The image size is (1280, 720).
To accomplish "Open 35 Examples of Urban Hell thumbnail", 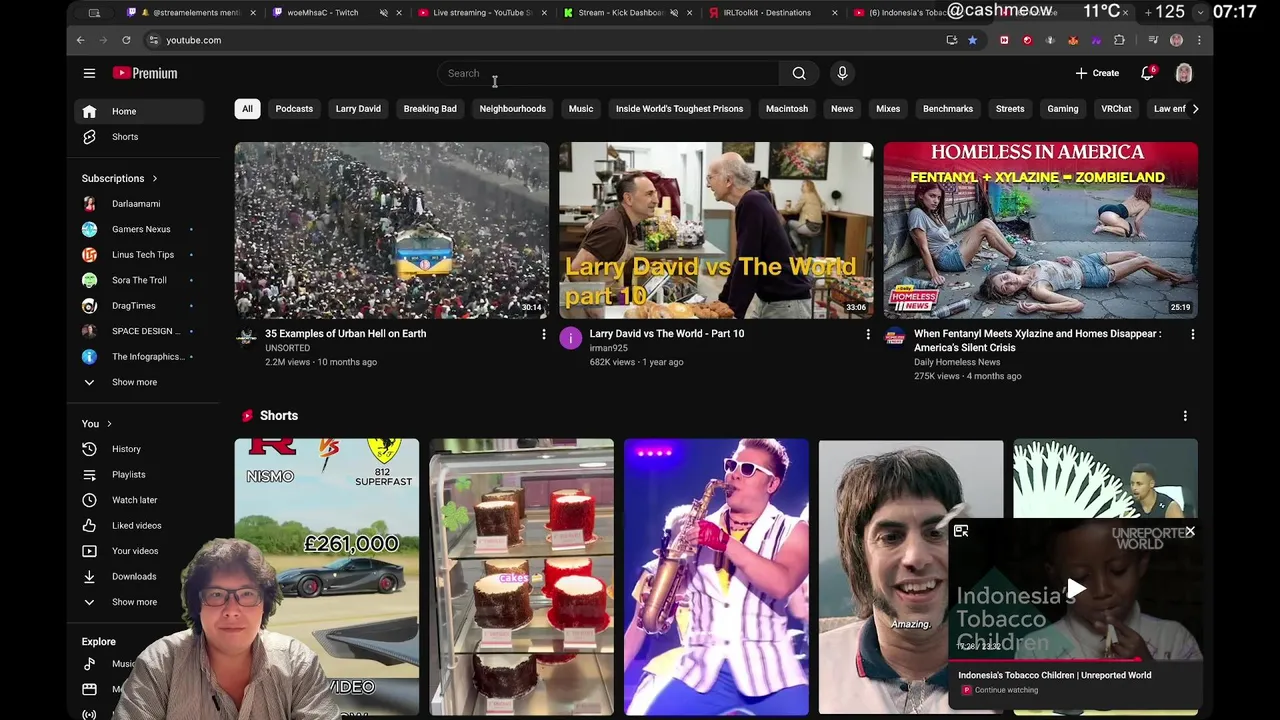I will coord(392,230).
